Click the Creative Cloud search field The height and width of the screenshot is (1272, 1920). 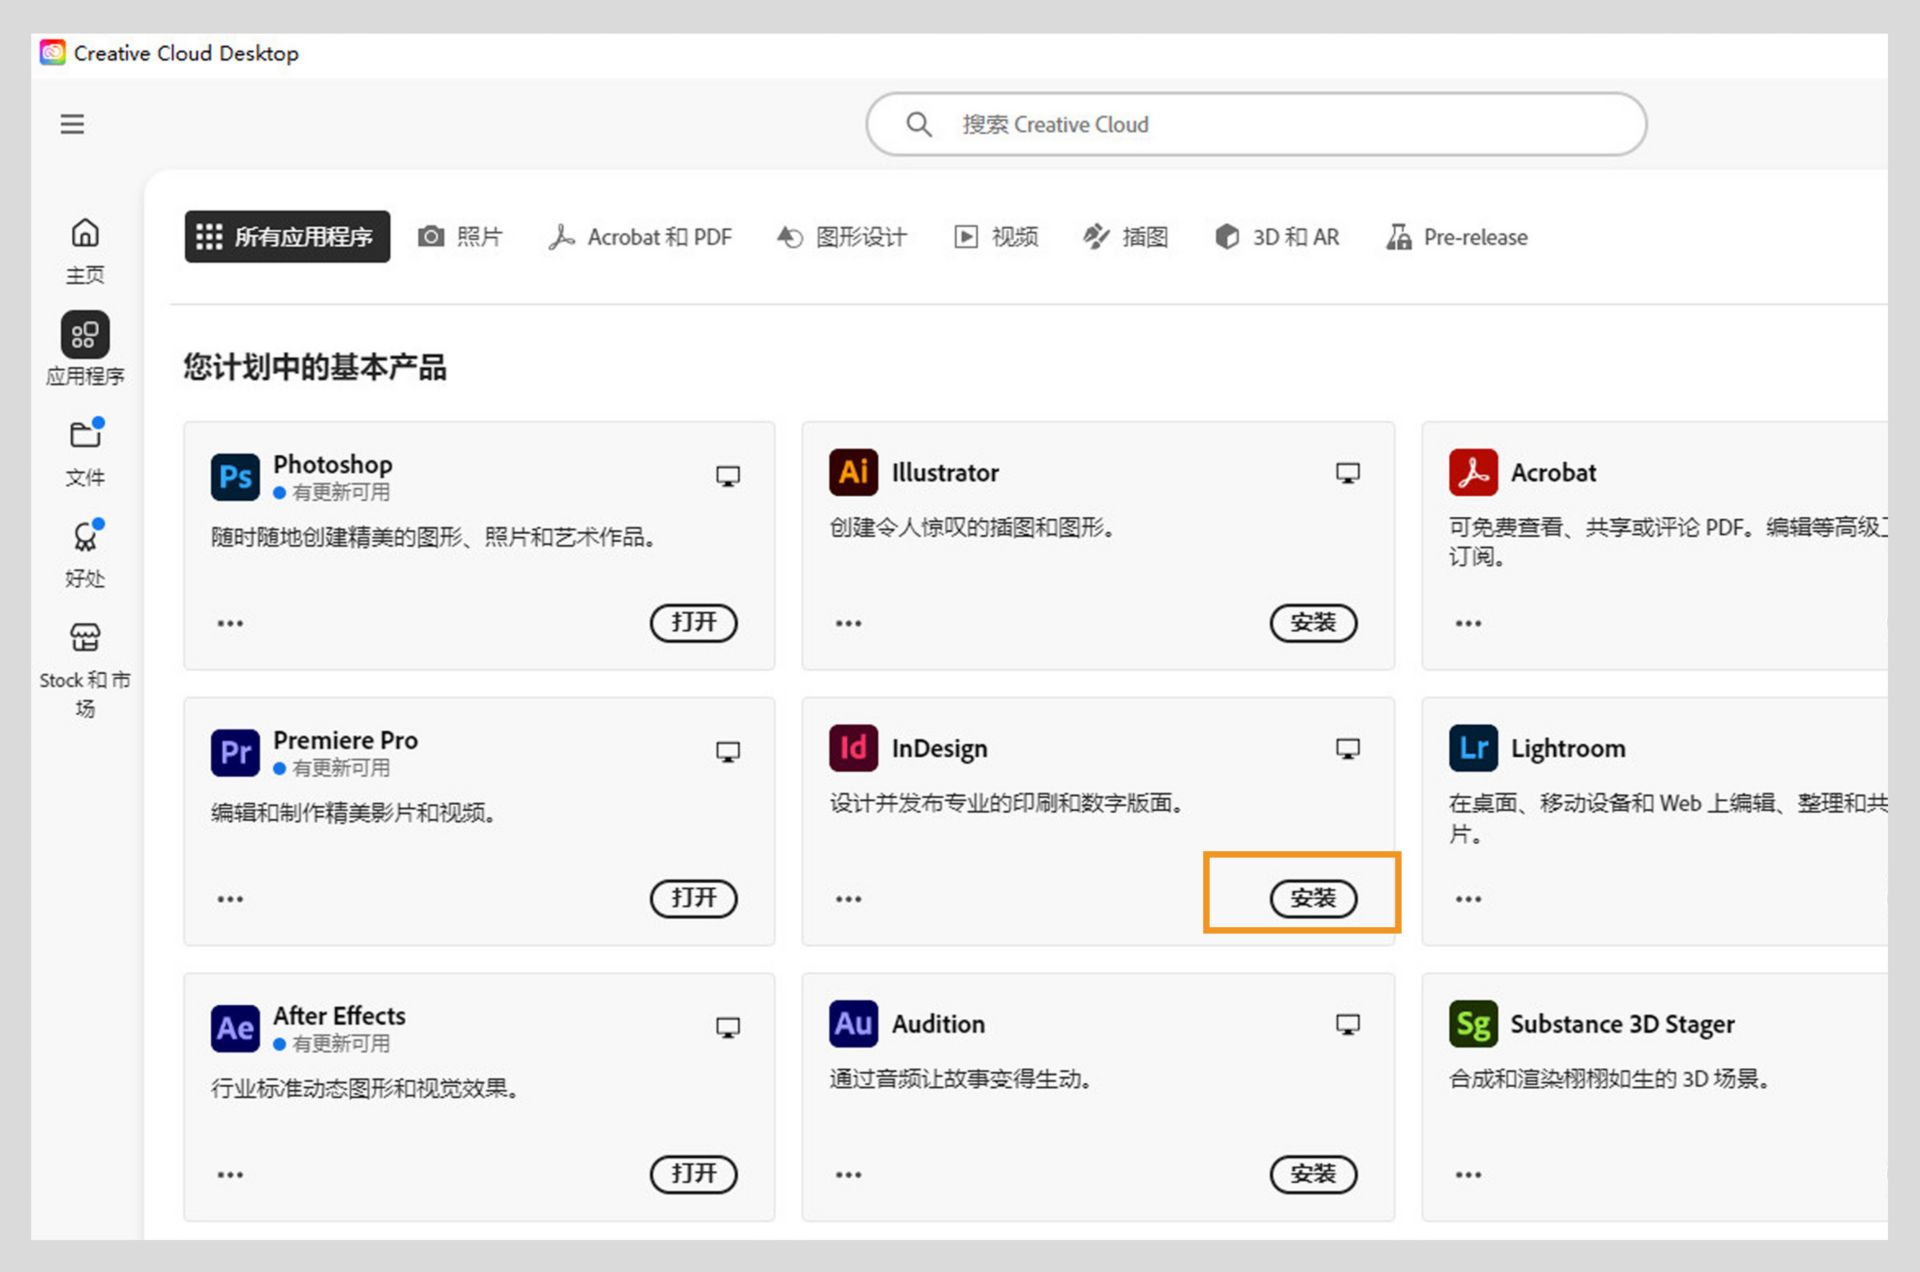click(1255, 124)
